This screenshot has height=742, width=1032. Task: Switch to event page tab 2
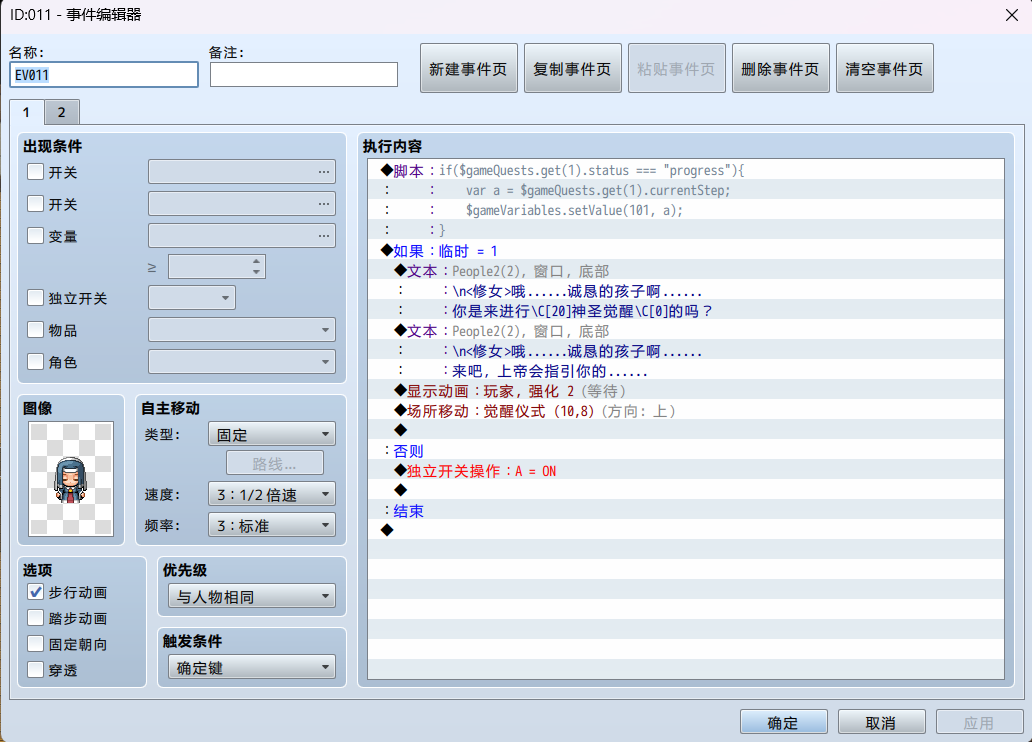click(x=62, y=112)
